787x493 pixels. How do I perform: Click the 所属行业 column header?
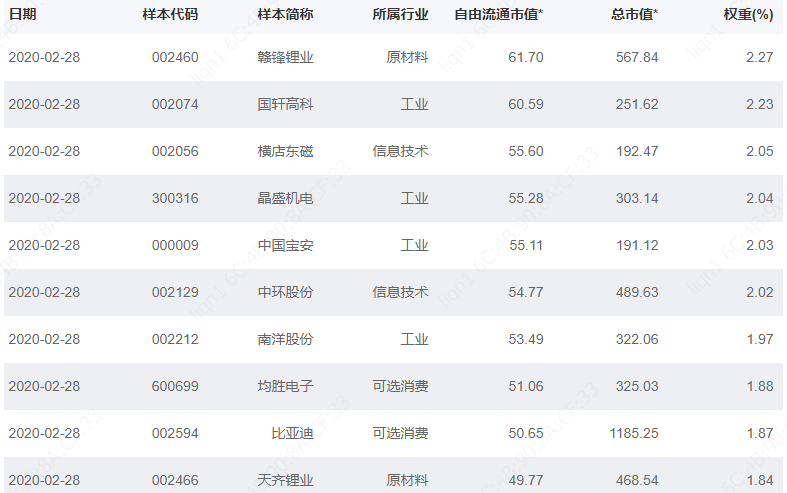(400, 14)
